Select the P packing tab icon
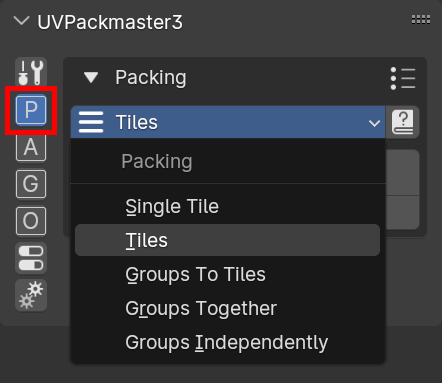442x383 pixels. 31,110
